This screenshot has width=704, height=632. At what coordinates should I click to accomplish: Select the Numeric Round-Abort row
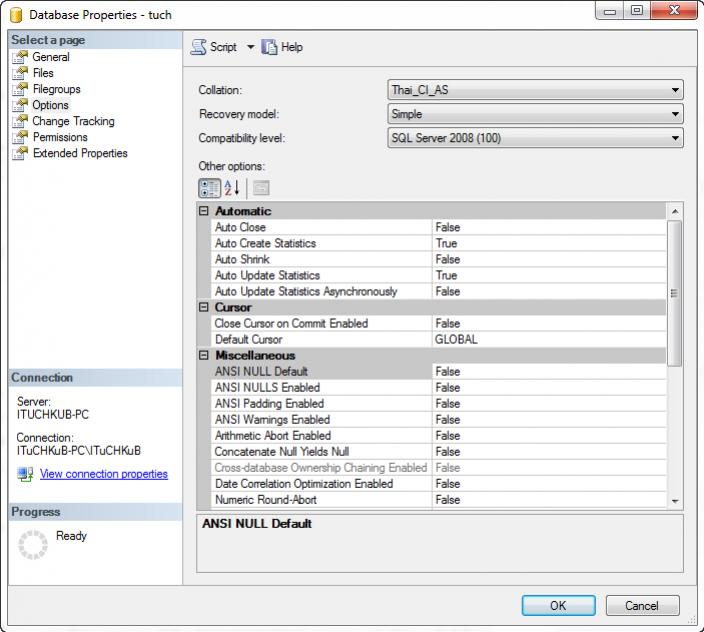(x=438, y=500)
